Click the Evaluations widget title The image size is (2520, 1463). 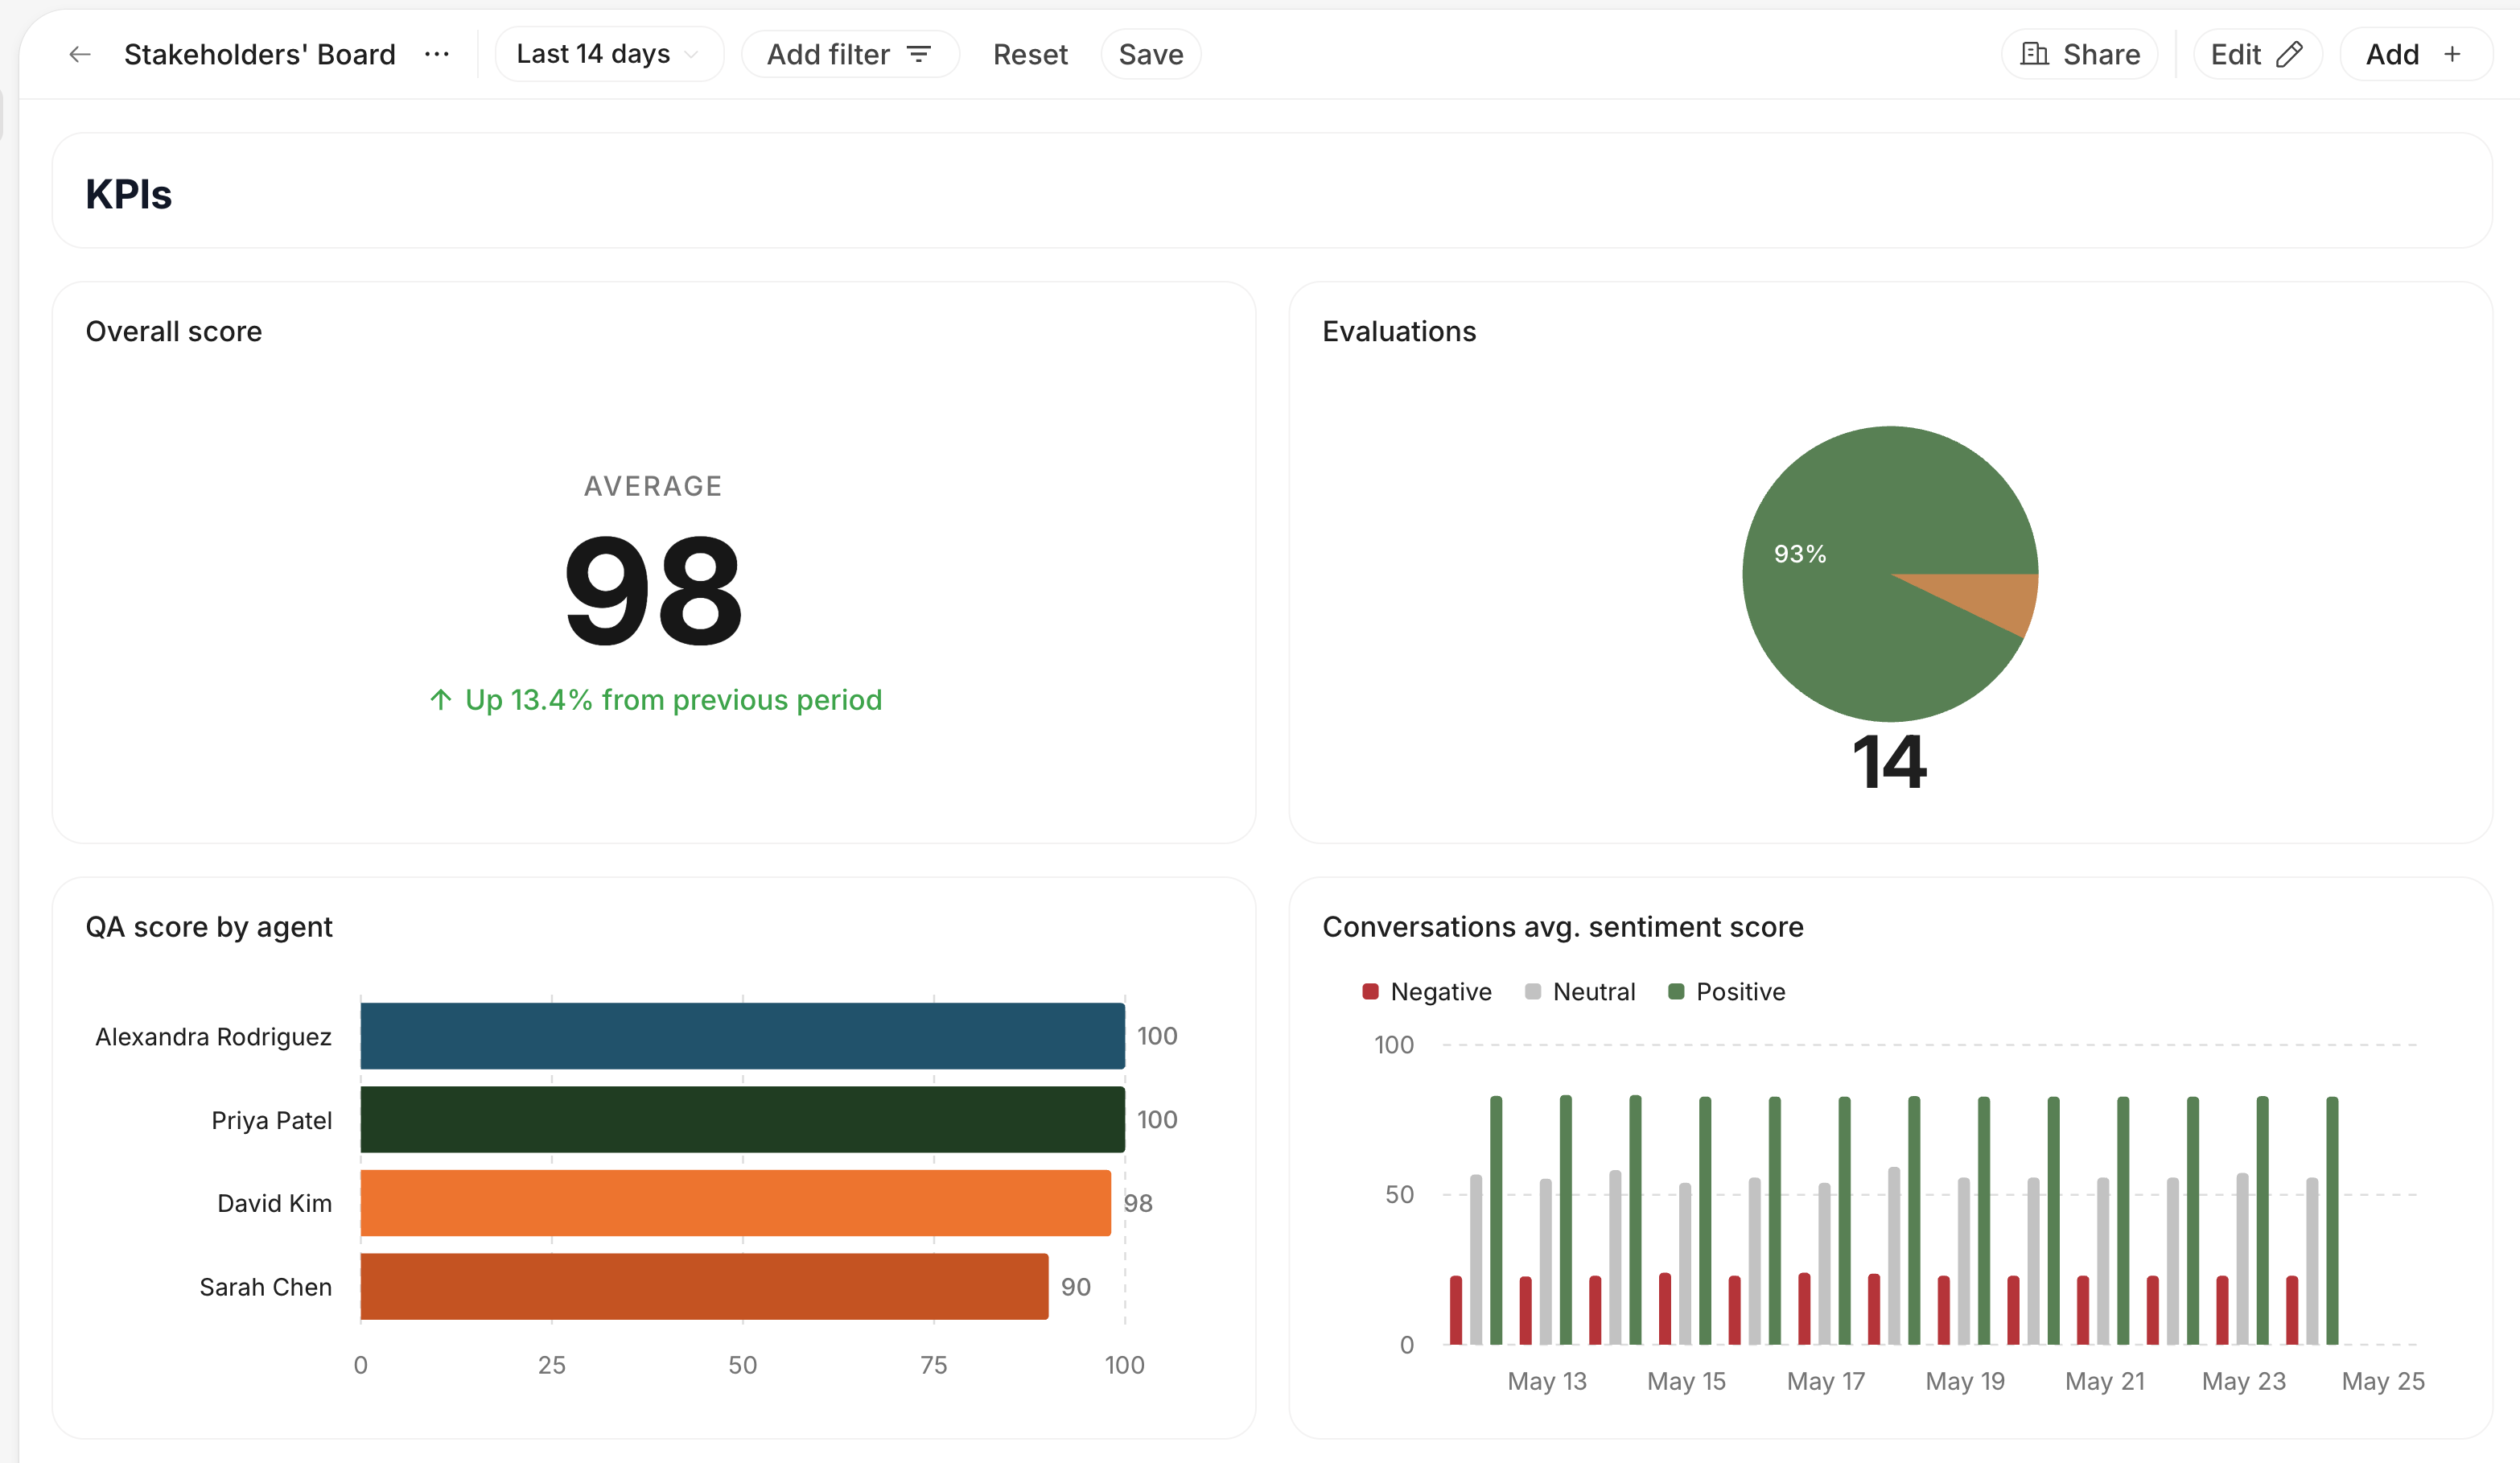[1399, 331]
